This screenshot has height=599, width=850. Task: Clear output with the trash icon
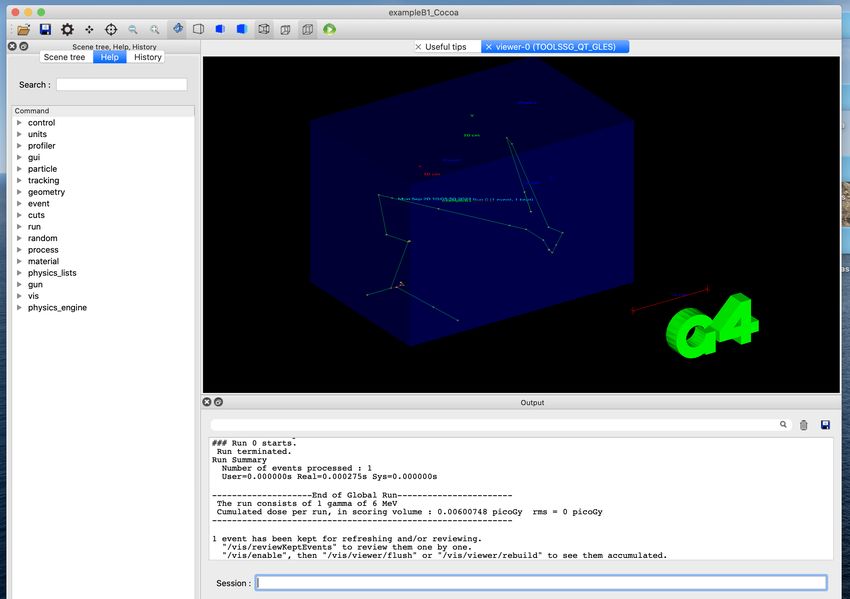click(x=803, y=425)
